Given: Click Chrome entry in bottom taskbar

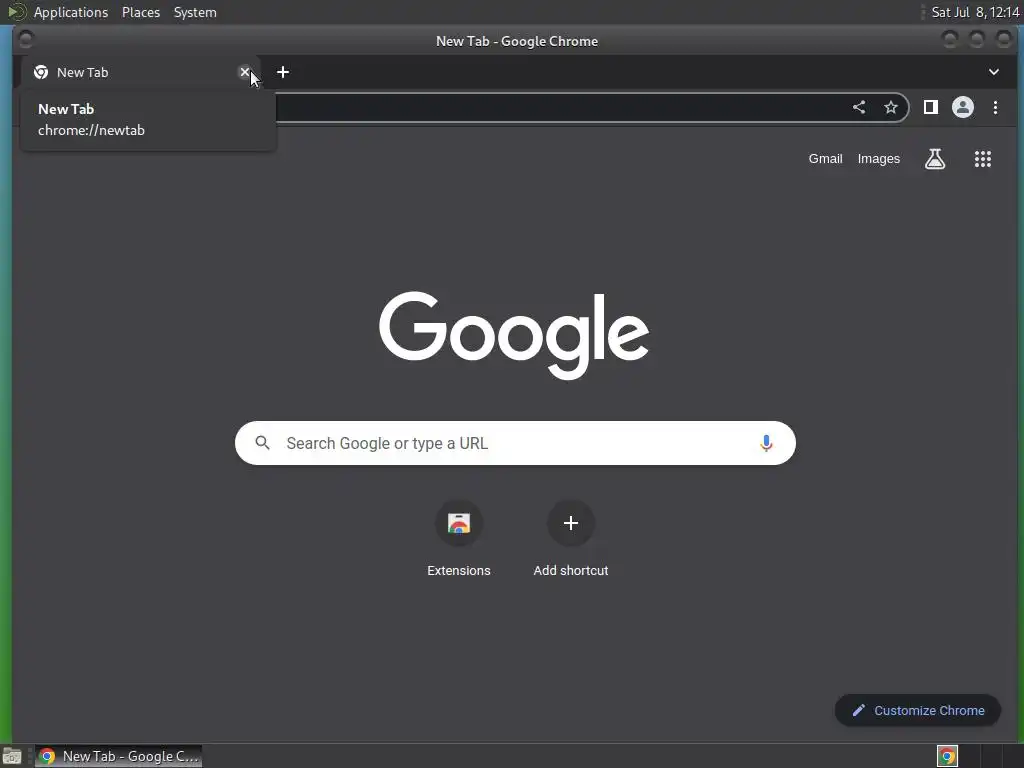Looking at the screenshot, I should coord(118,756).
